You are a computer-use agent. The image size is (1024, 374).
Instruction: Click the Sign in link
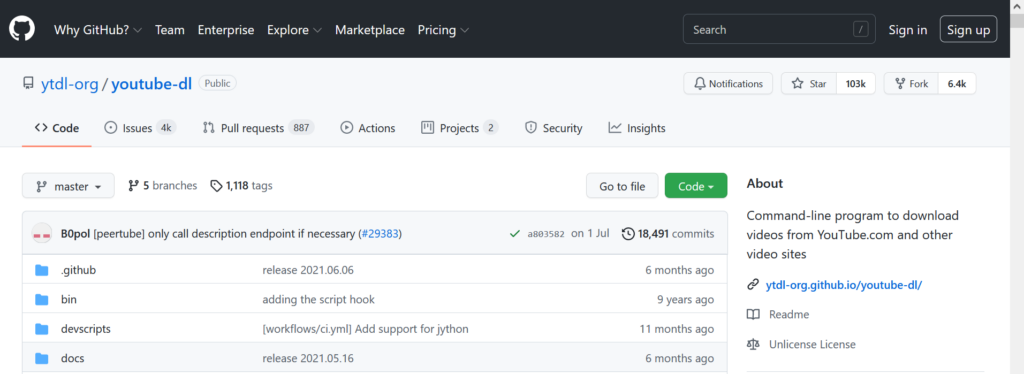click(908, 30)
